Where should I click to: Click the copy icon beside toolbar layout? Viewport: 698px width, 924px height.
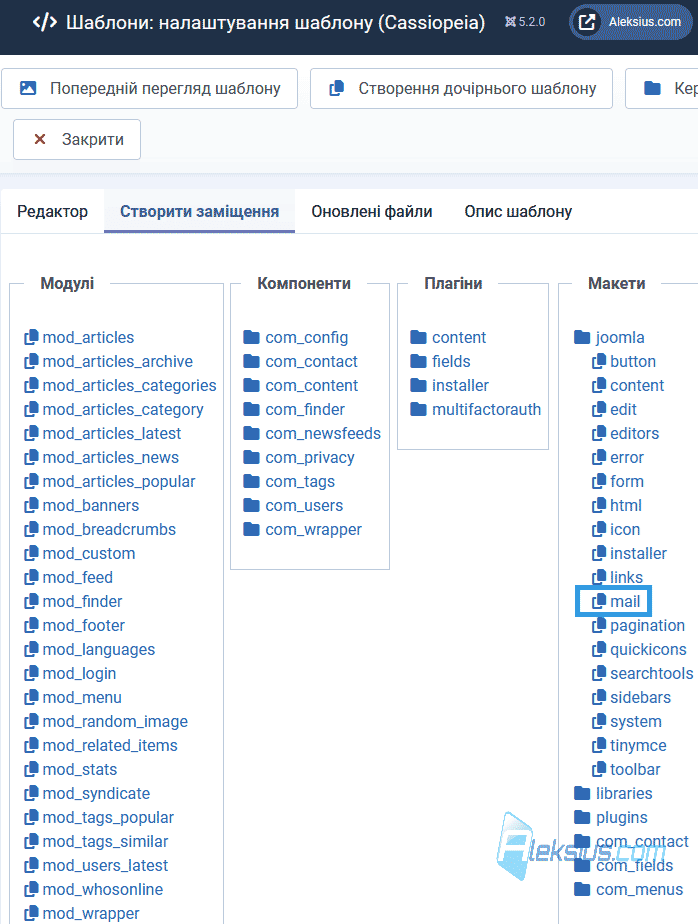pos(599,769)
